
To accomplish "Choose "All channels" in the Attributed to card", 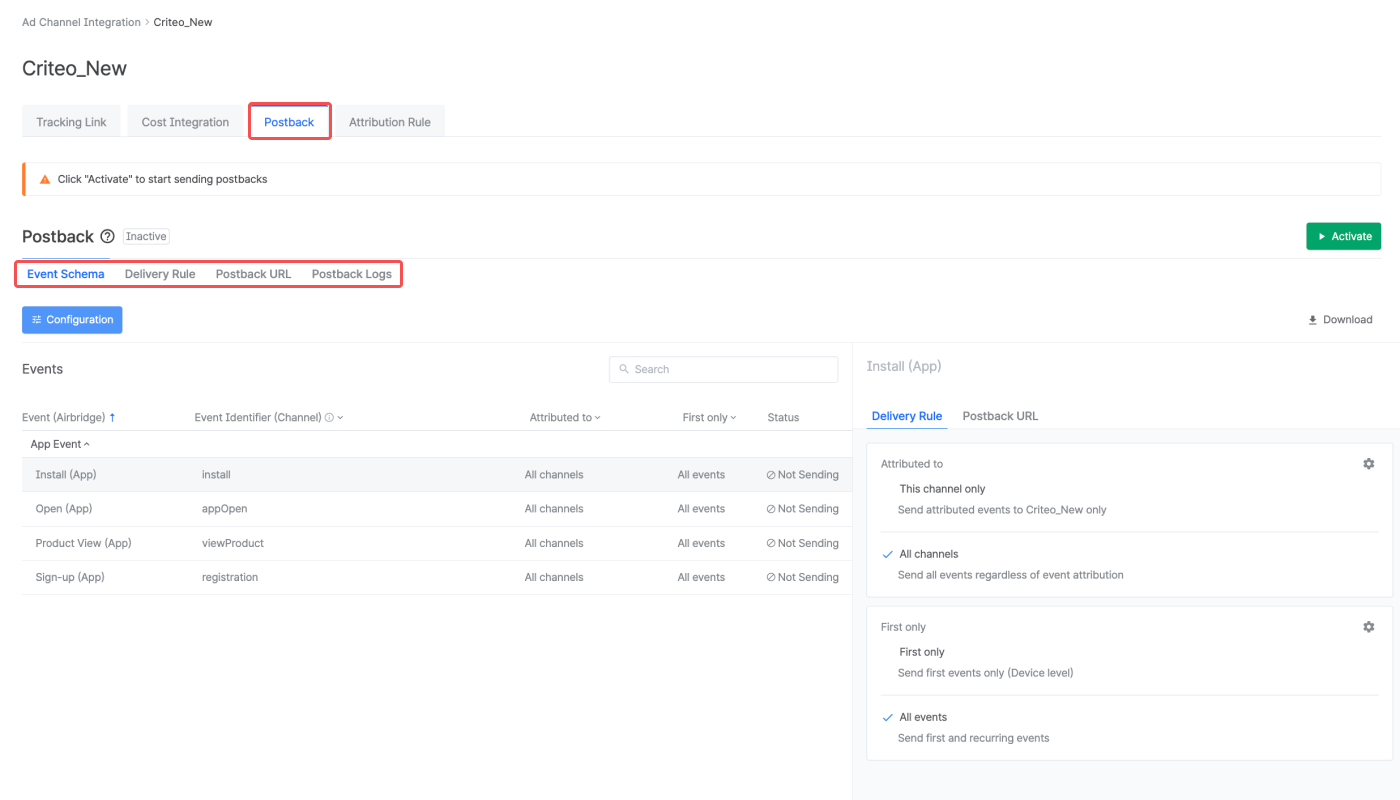I will 929,554.
